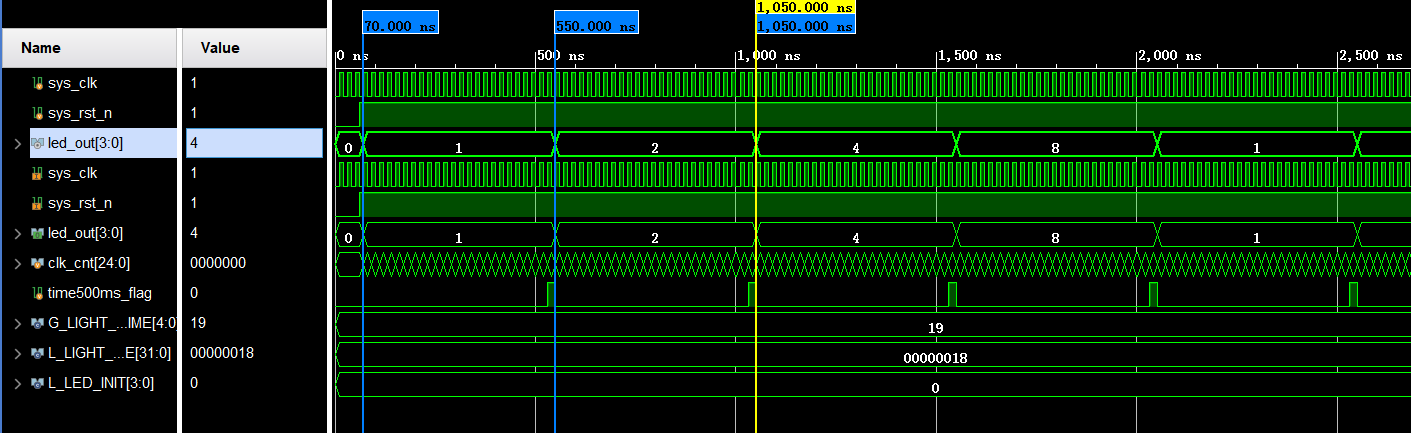The width and height of the screenshot is (1411, 433).
Task: Expand the highlighted led_out[3:0] bus
Action: (18, 143)
